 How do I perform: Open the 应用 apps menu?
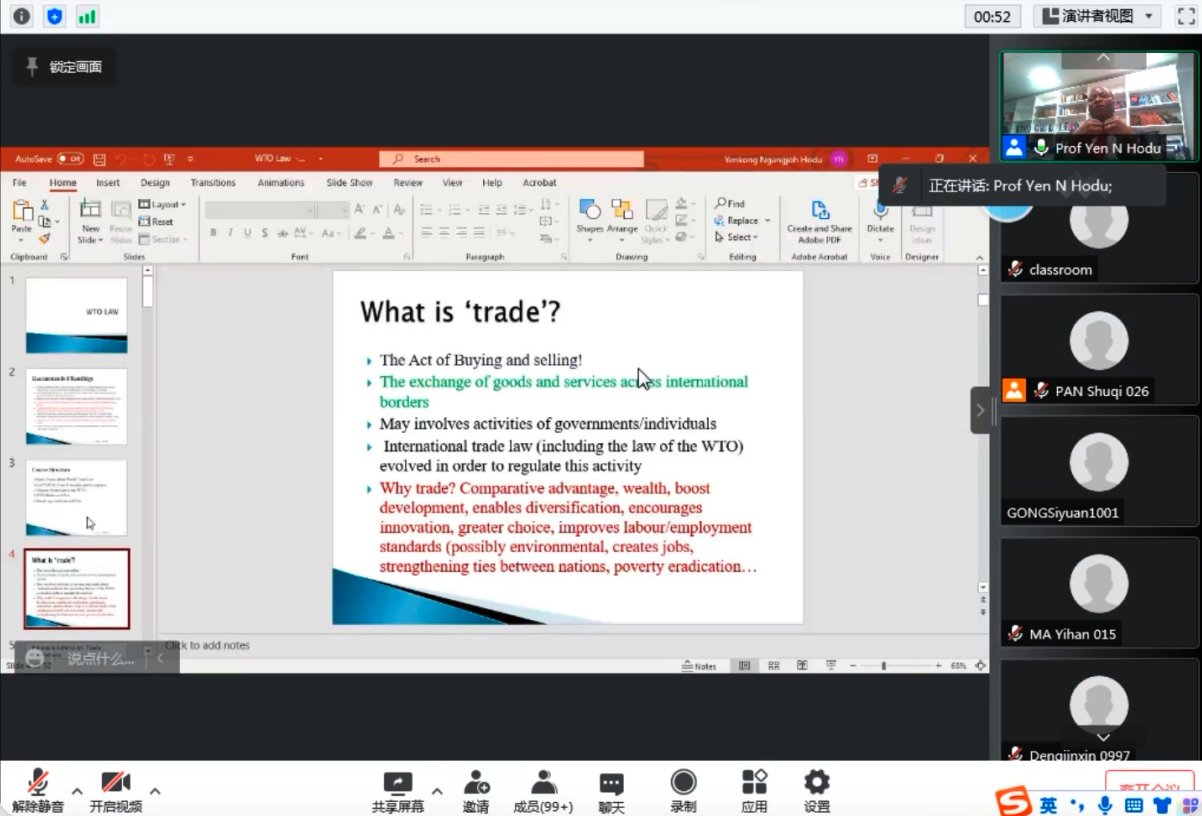click(x=754, y=790)
